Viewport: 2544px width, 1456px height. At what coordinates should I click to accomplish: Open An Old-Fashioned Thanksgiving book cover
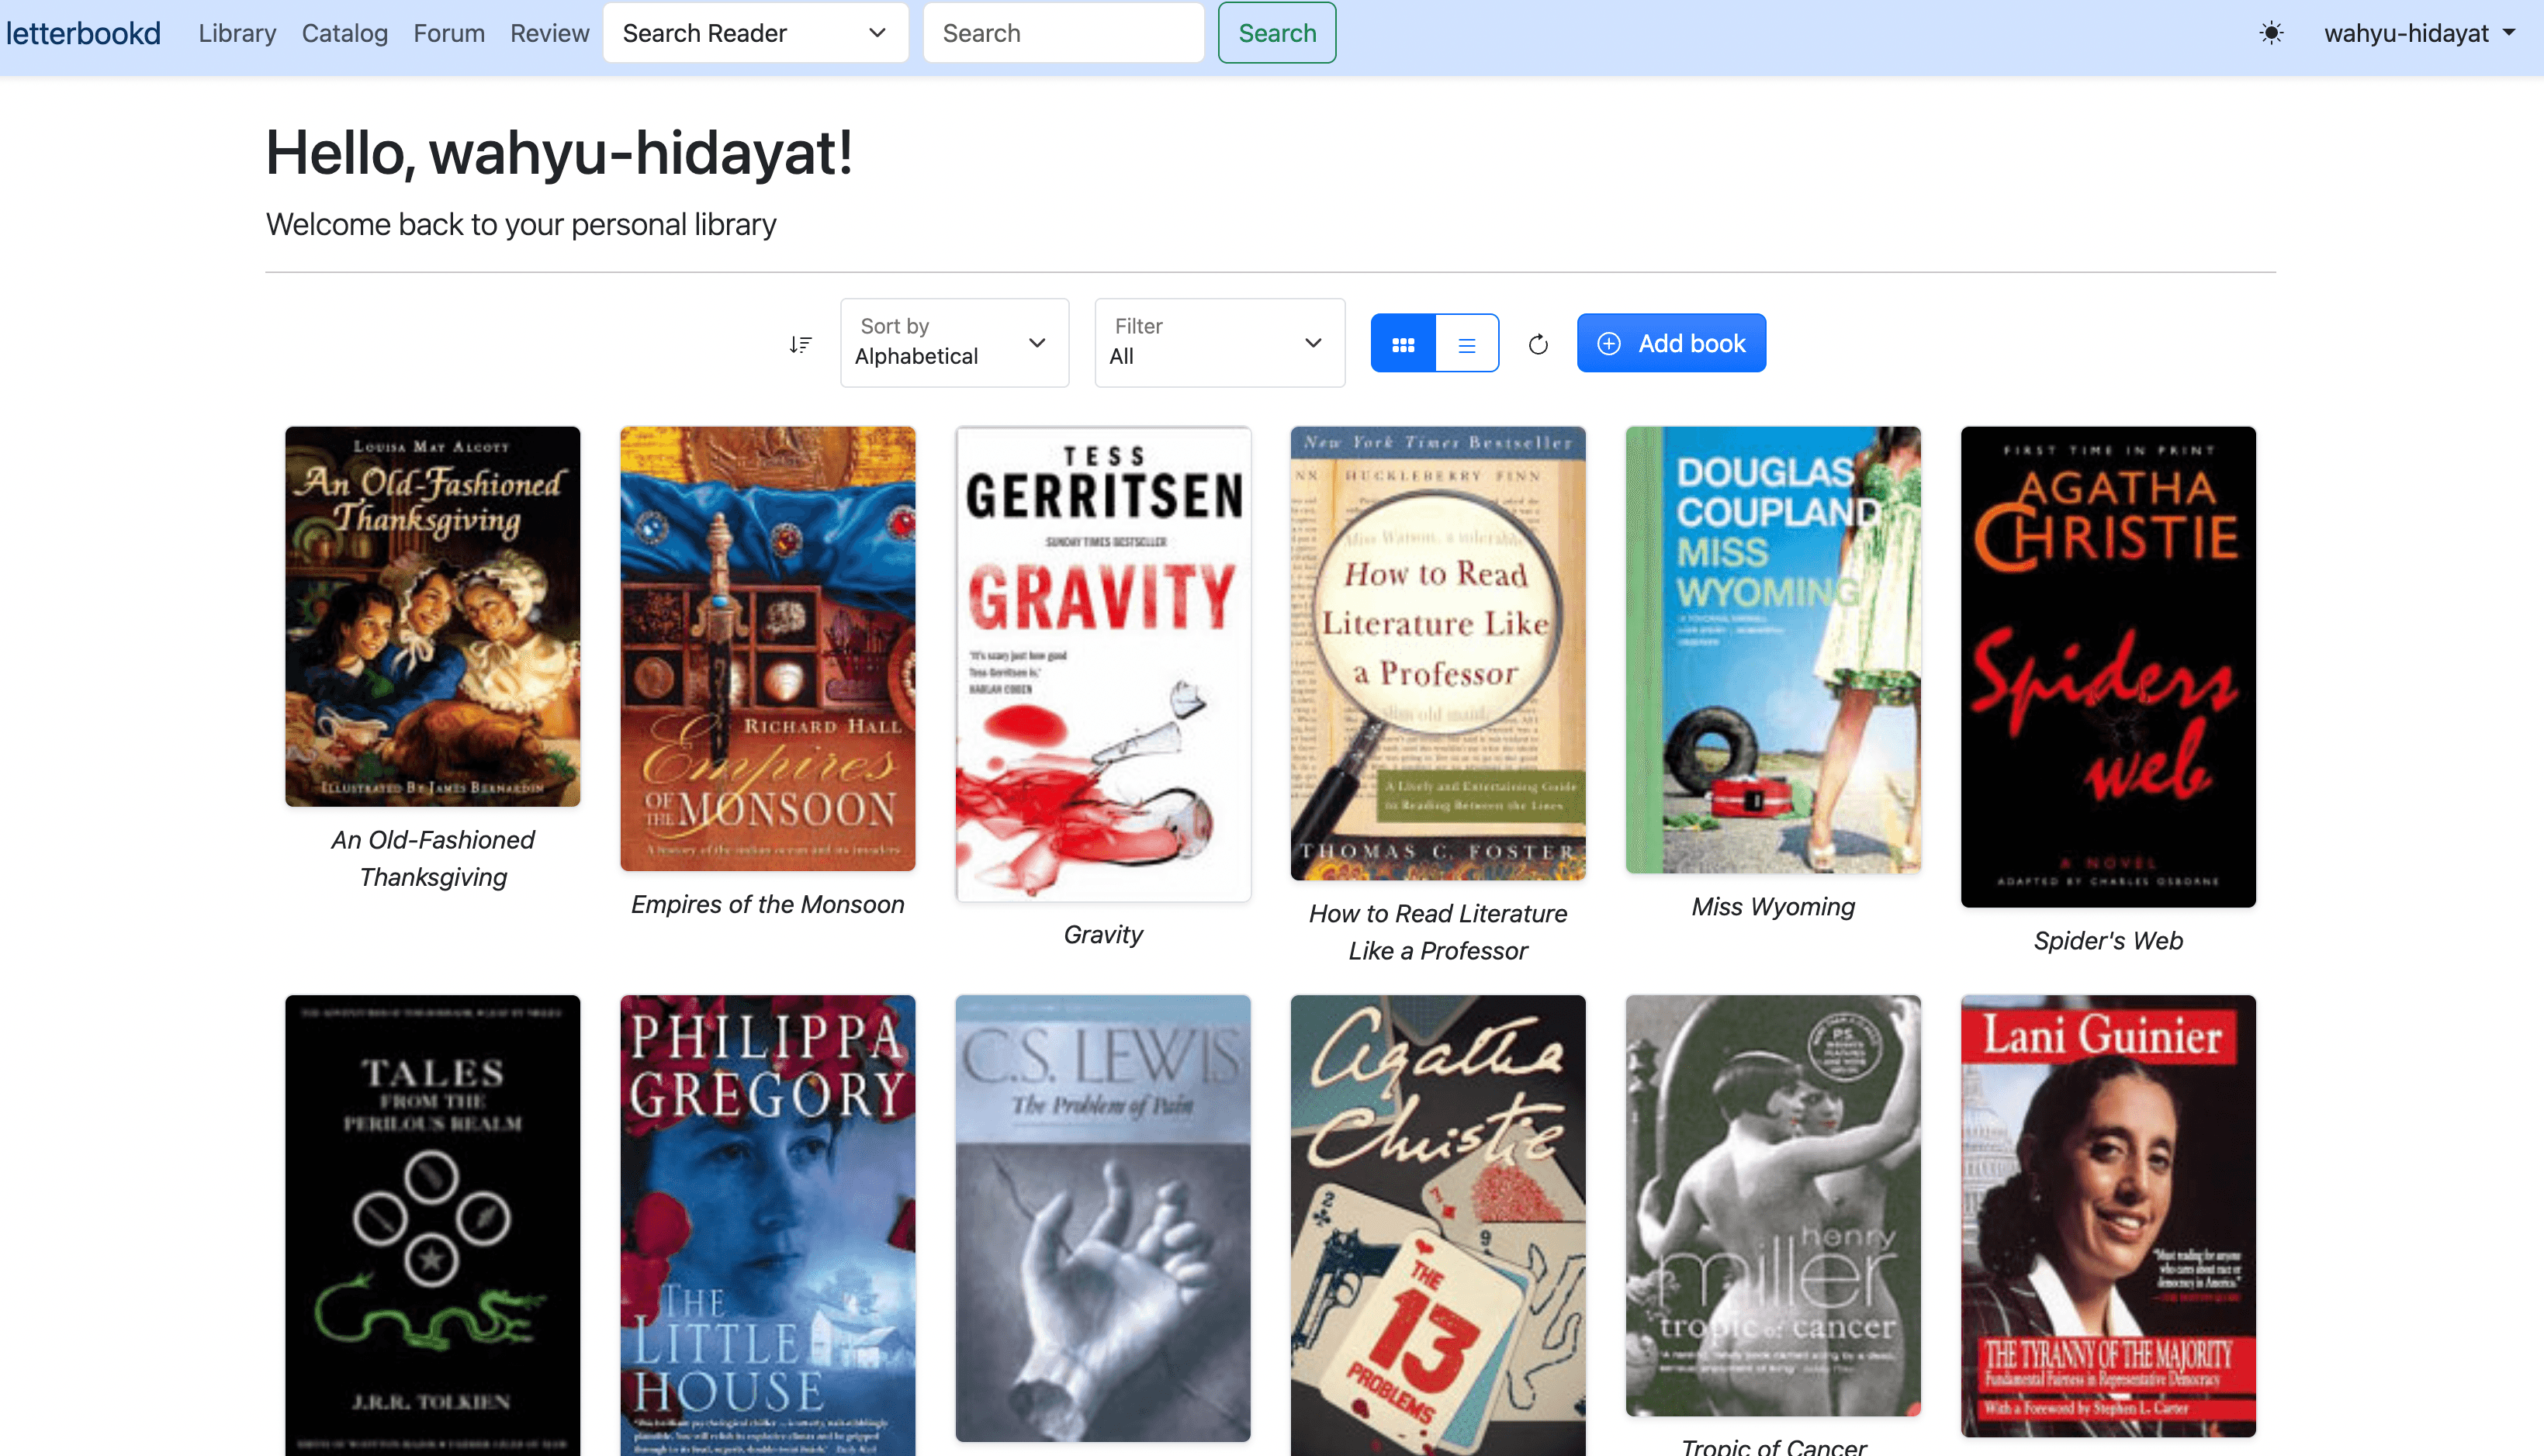point(433,616)
